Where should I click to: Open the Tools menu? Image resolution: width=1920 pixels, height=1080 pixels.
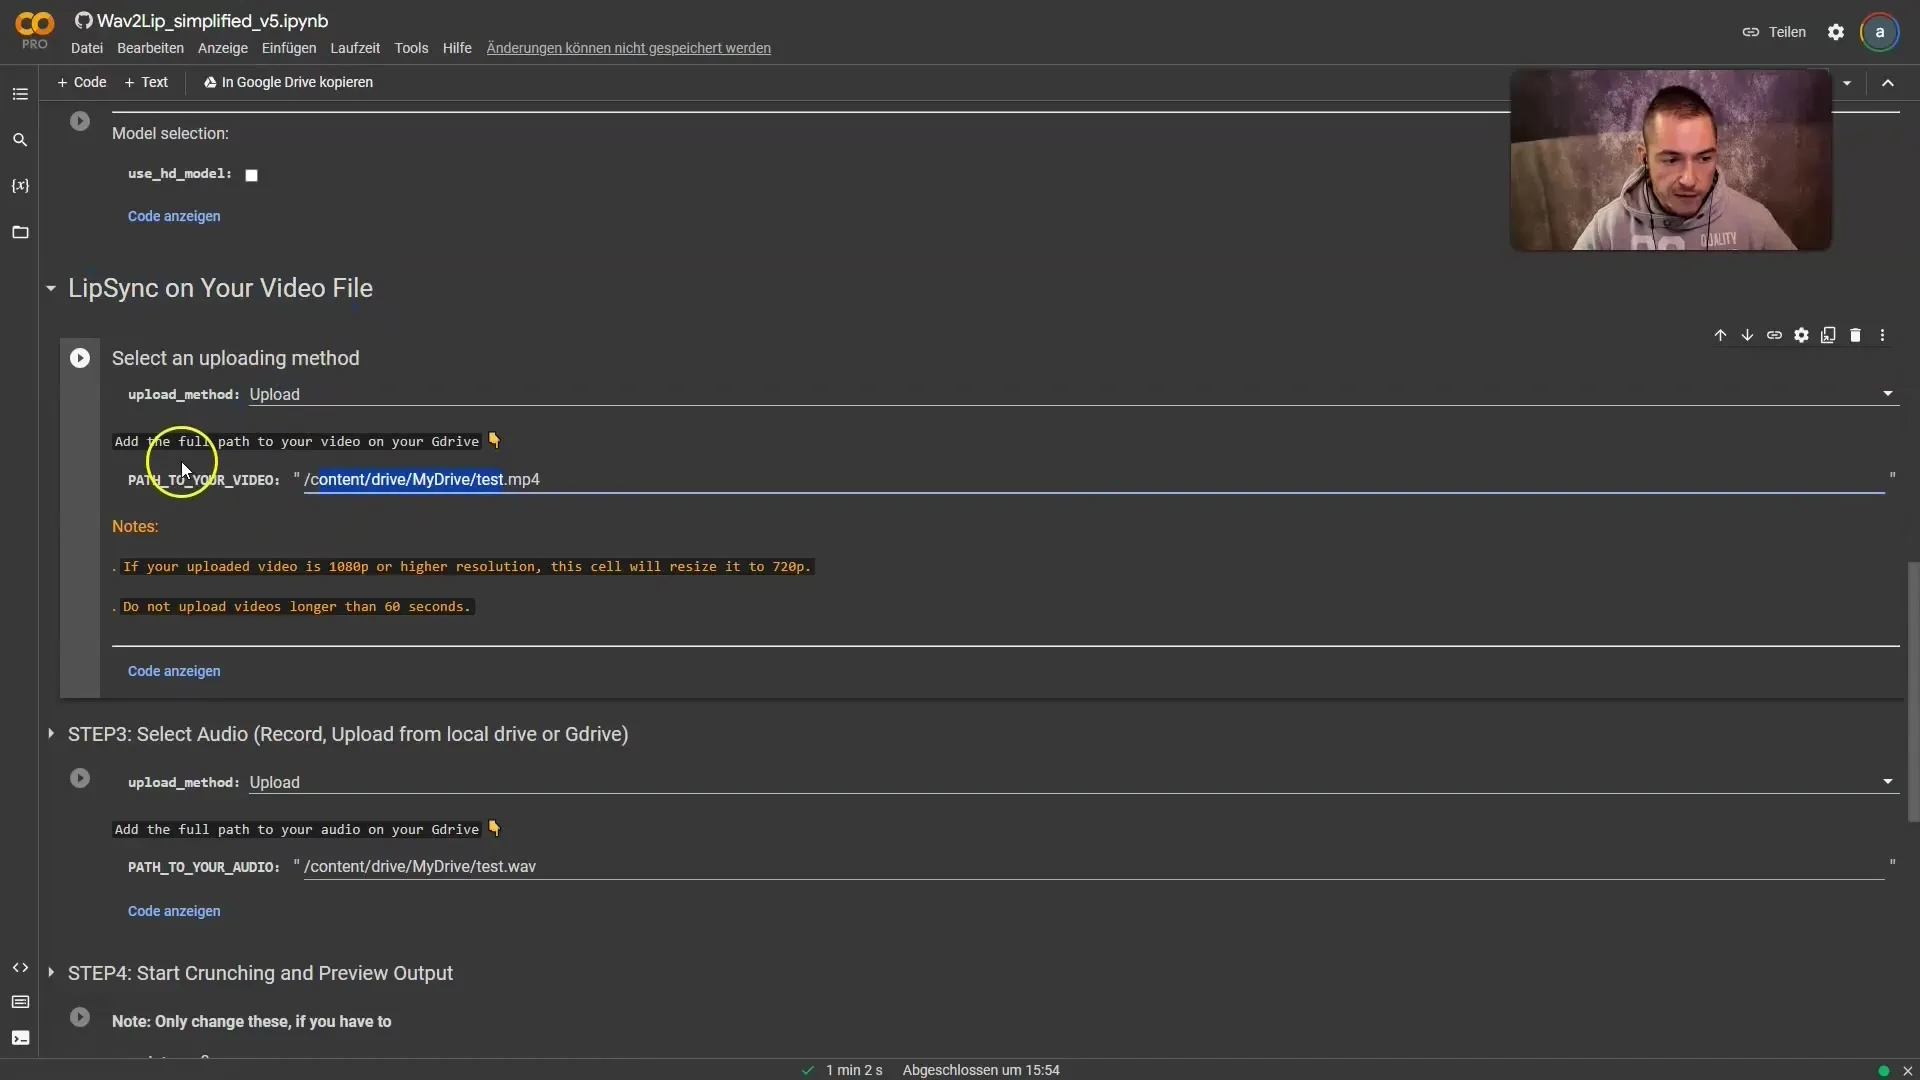click(x=411, y=48)
